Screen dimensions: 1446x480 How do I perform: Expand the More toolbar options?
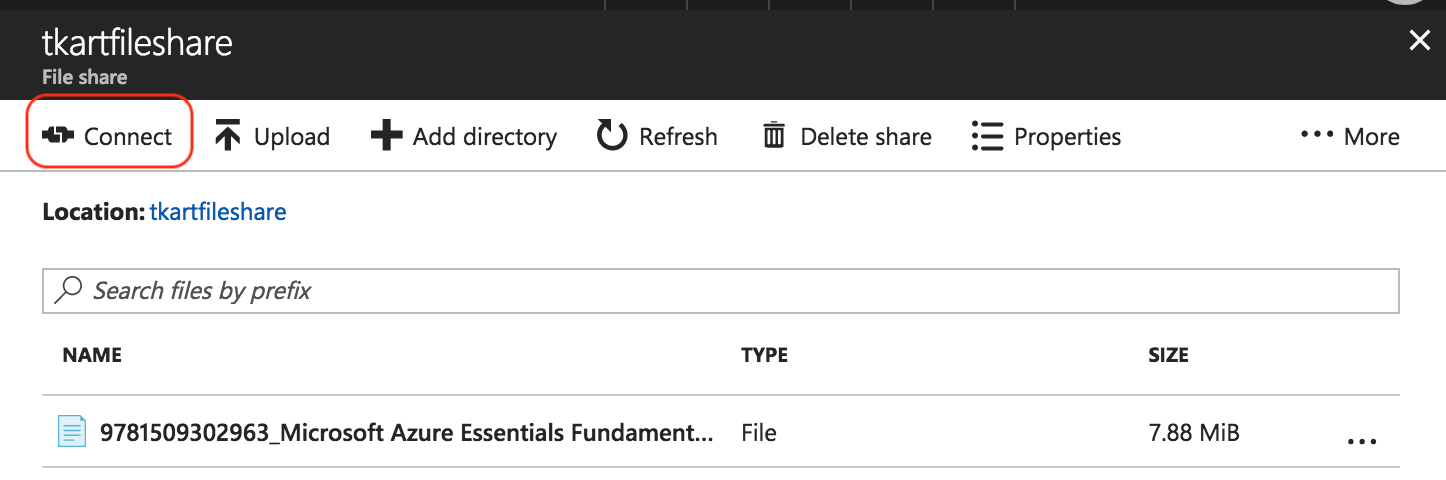pos(1350,136)
